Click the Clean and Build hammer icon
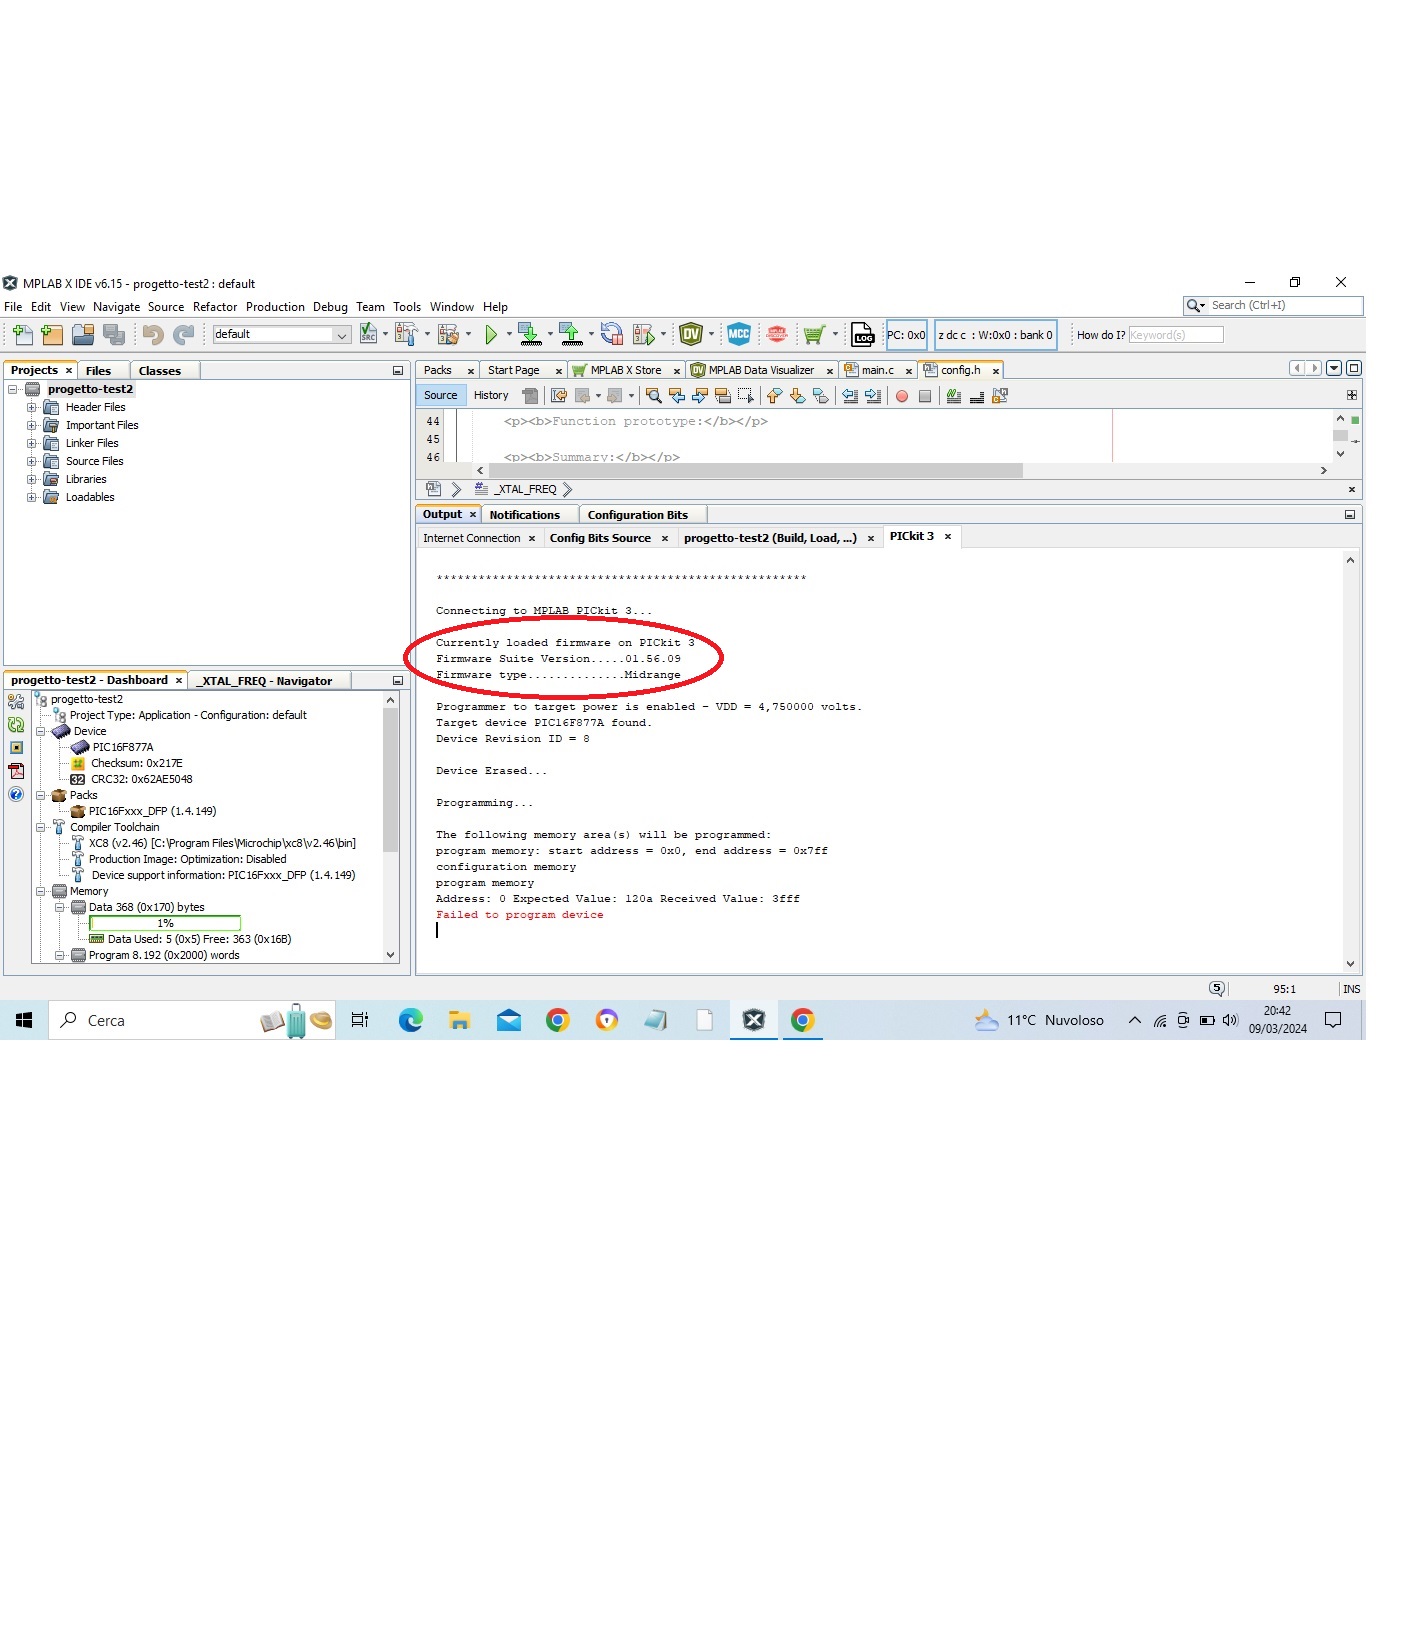The width and height of the screenshot is (1420, 1644). [x=404, y=335]
